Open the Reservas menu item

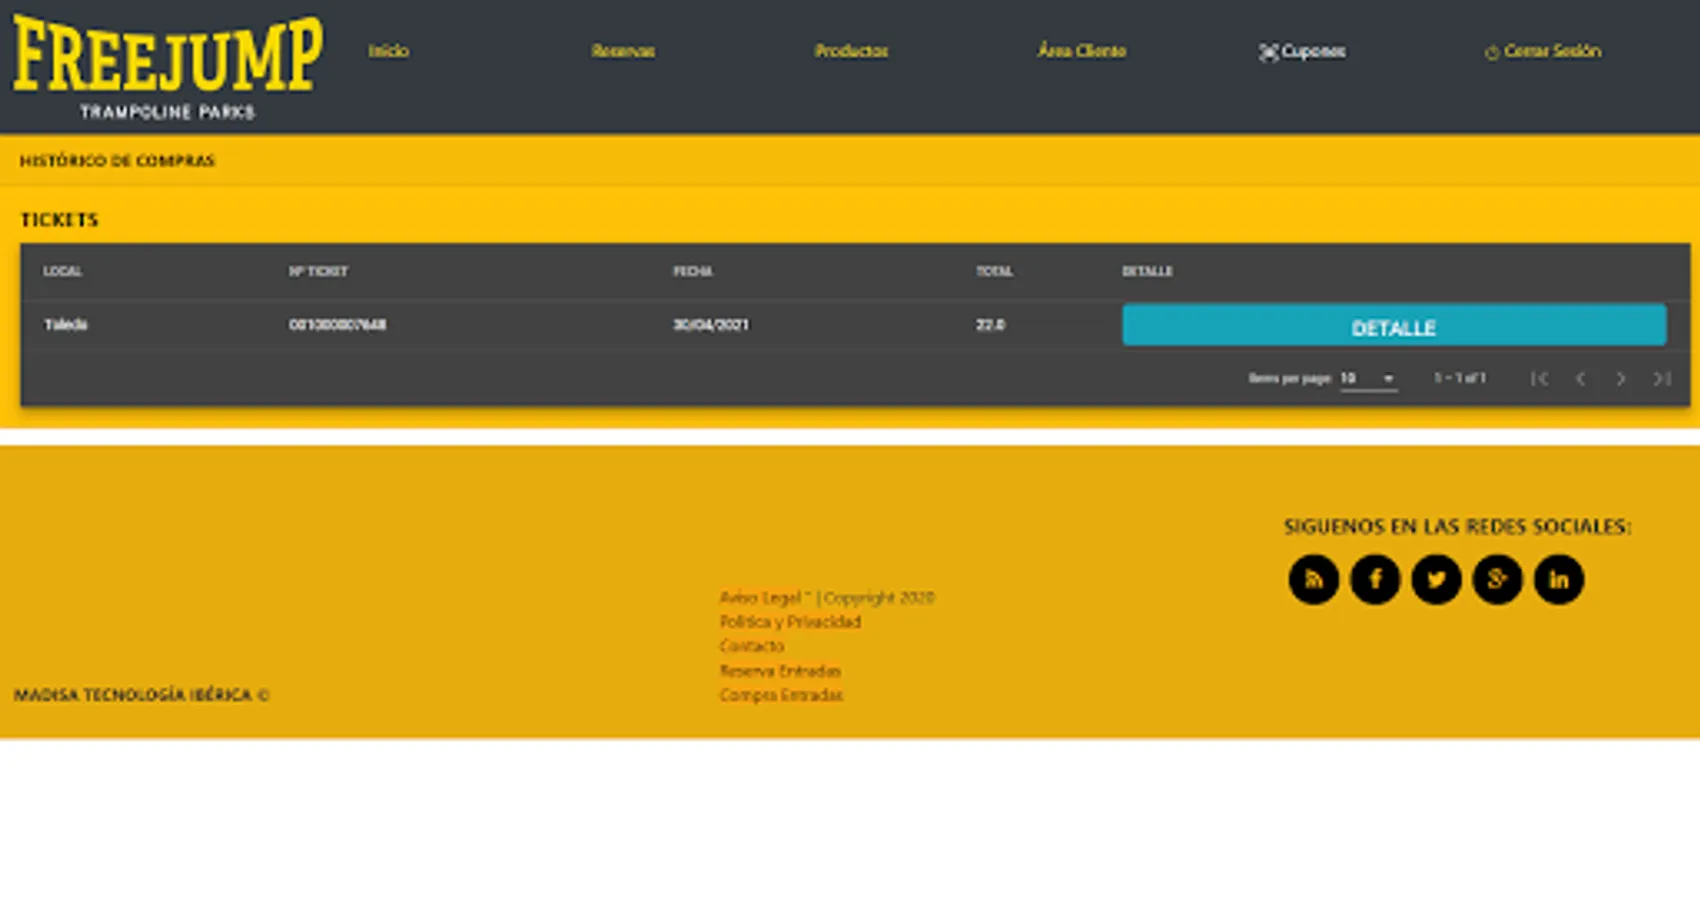[623, 51]
